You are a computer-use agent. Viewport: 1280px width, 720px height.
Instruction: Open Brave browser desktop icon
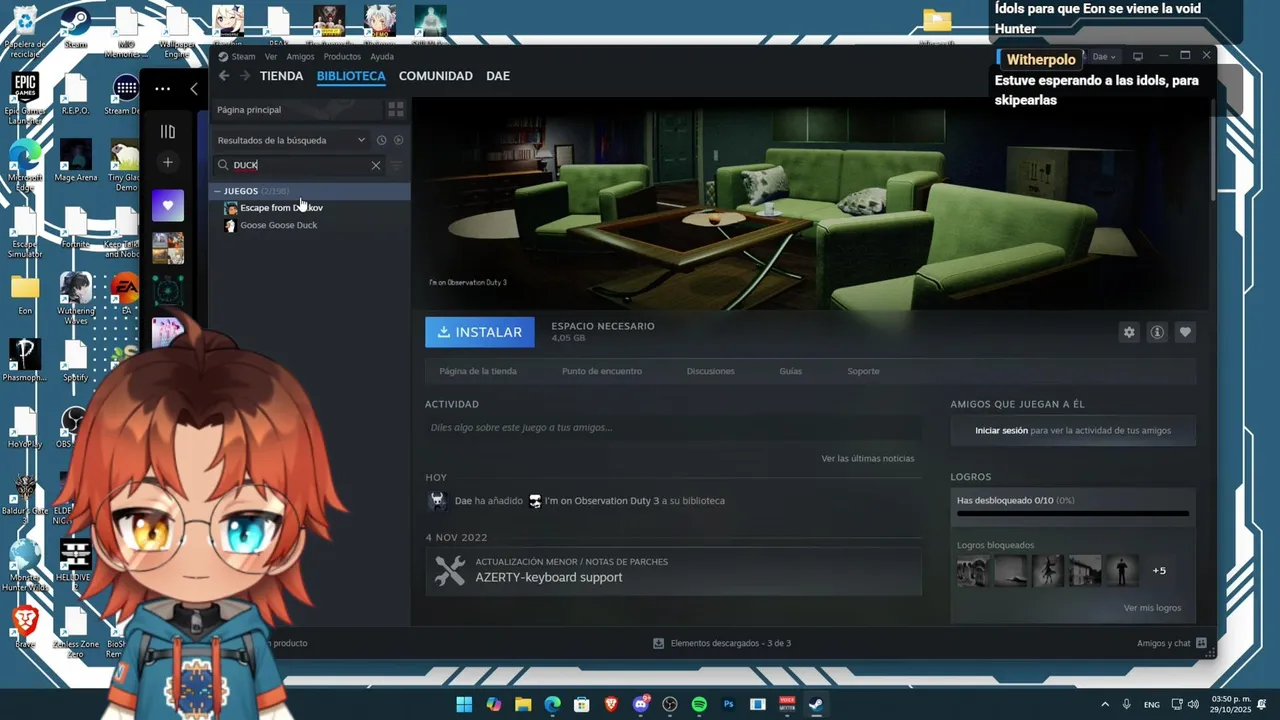pyautogui.click(x=25, y=627)
